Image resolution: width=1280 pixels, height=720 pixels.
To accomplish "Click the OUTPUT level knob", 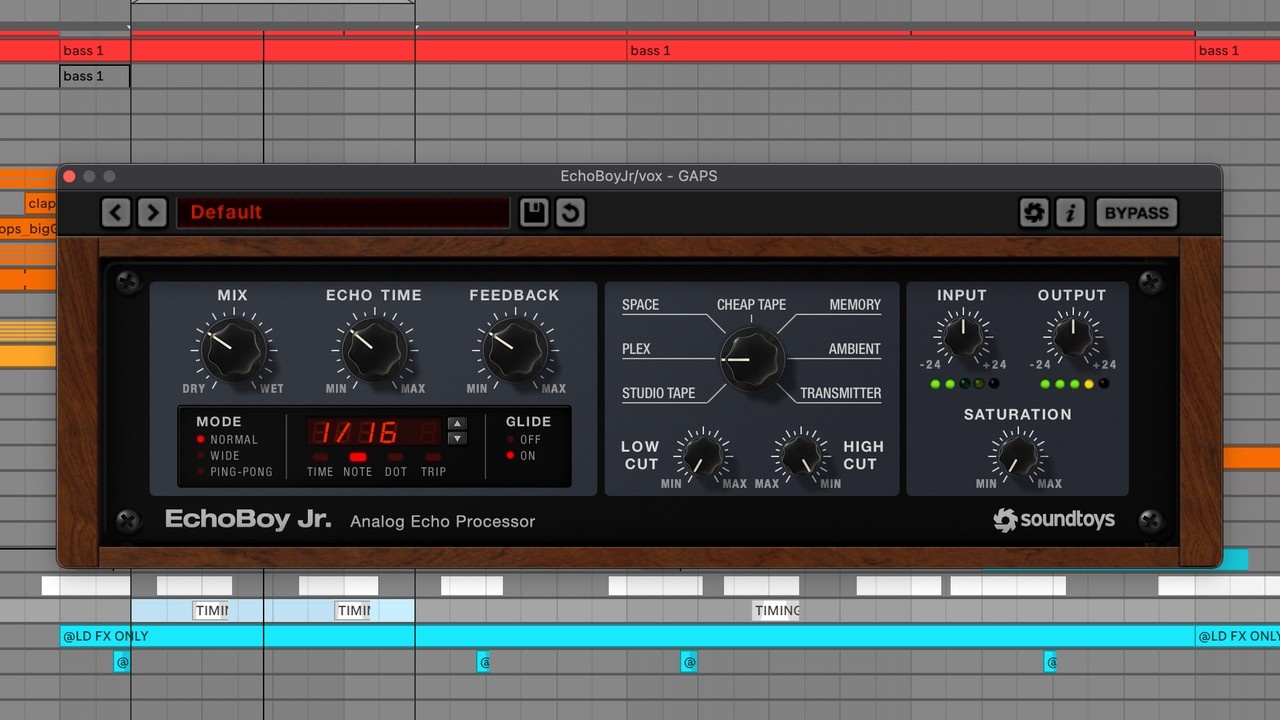I will pyautogui.click(x=1072, y=336).
